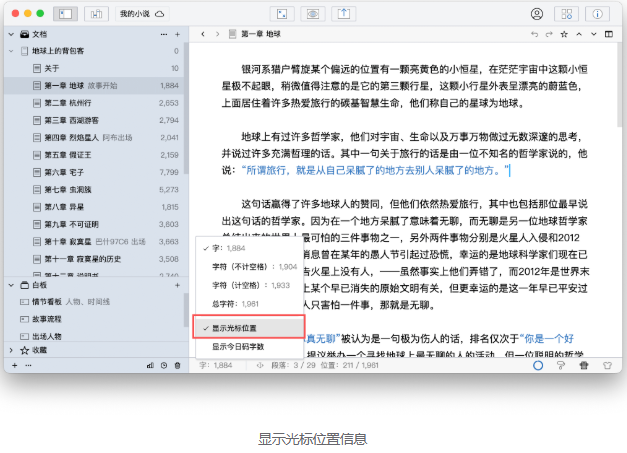Toggle the typewriter mode icon
Viewport: 627px width, 453px height.
(584, 365)
